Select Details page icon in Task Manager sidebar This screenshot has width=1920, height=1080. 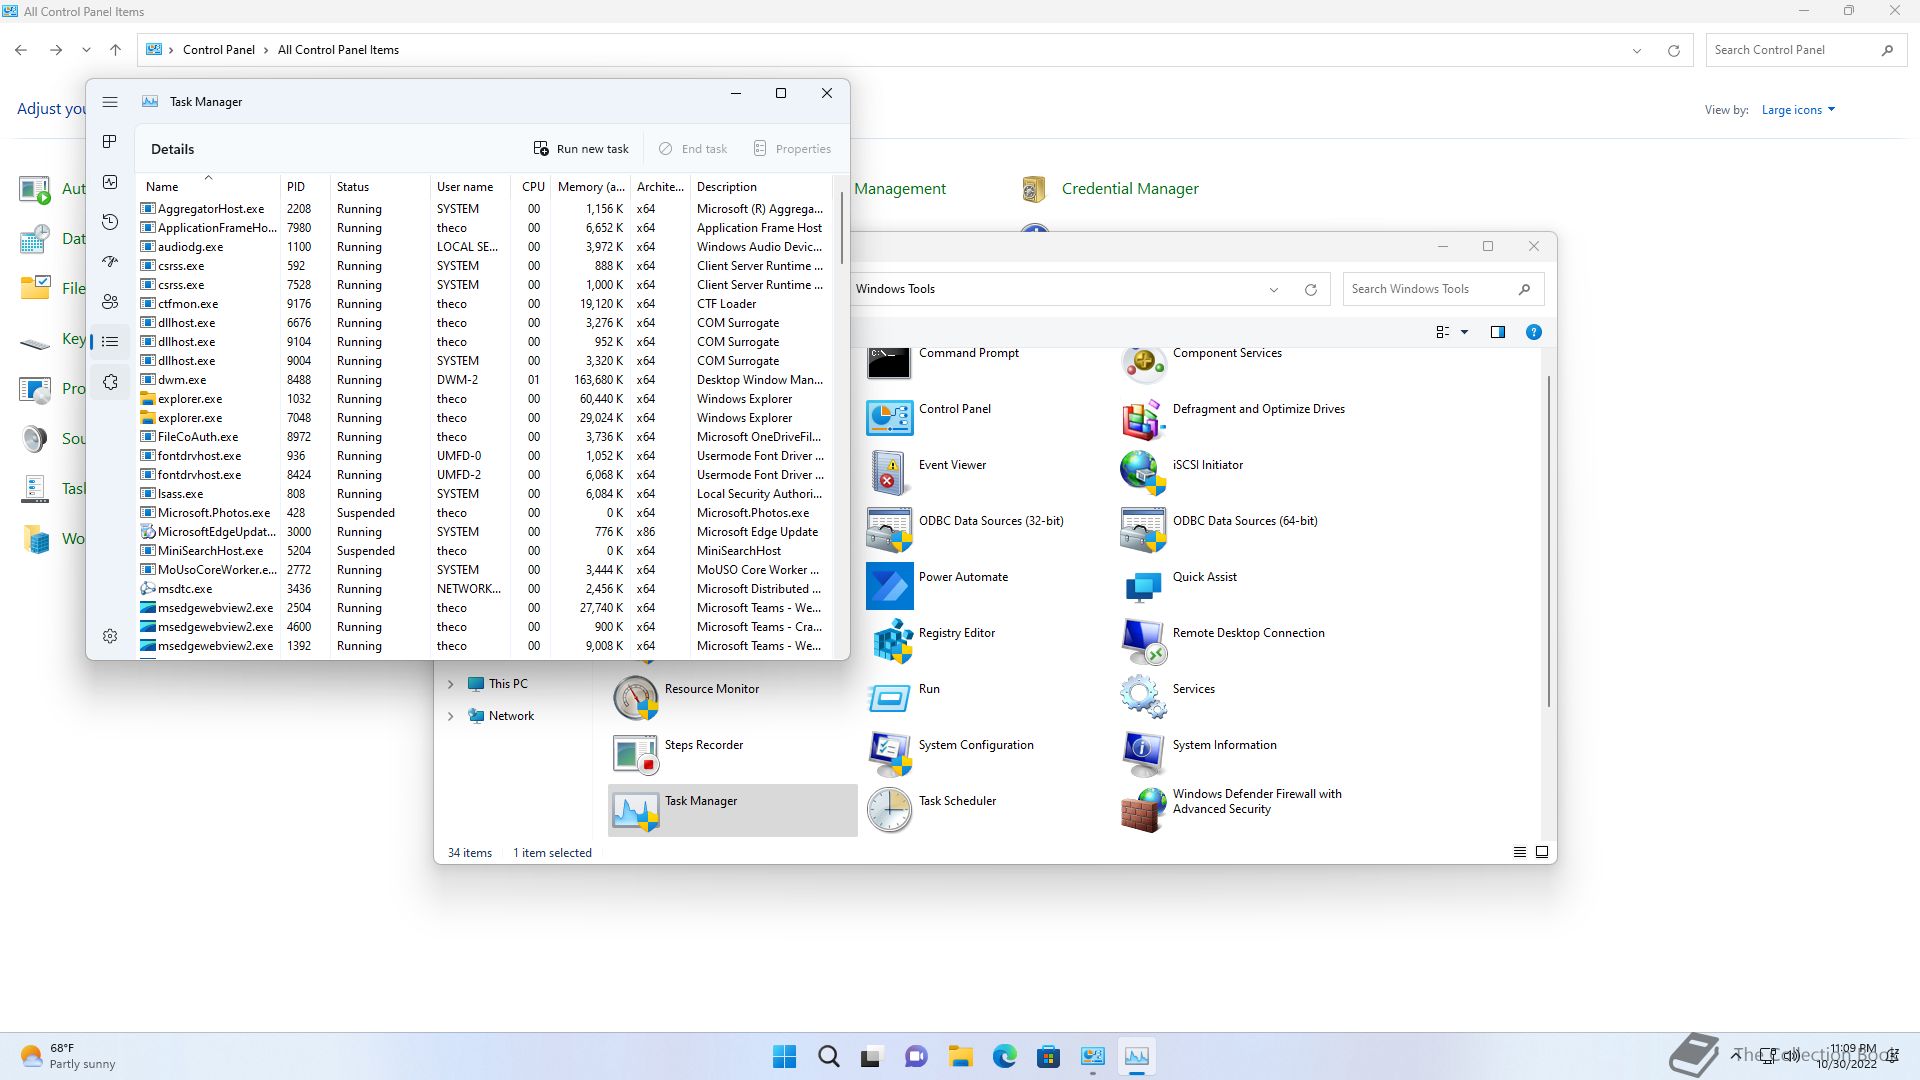(x=110, y=342)
